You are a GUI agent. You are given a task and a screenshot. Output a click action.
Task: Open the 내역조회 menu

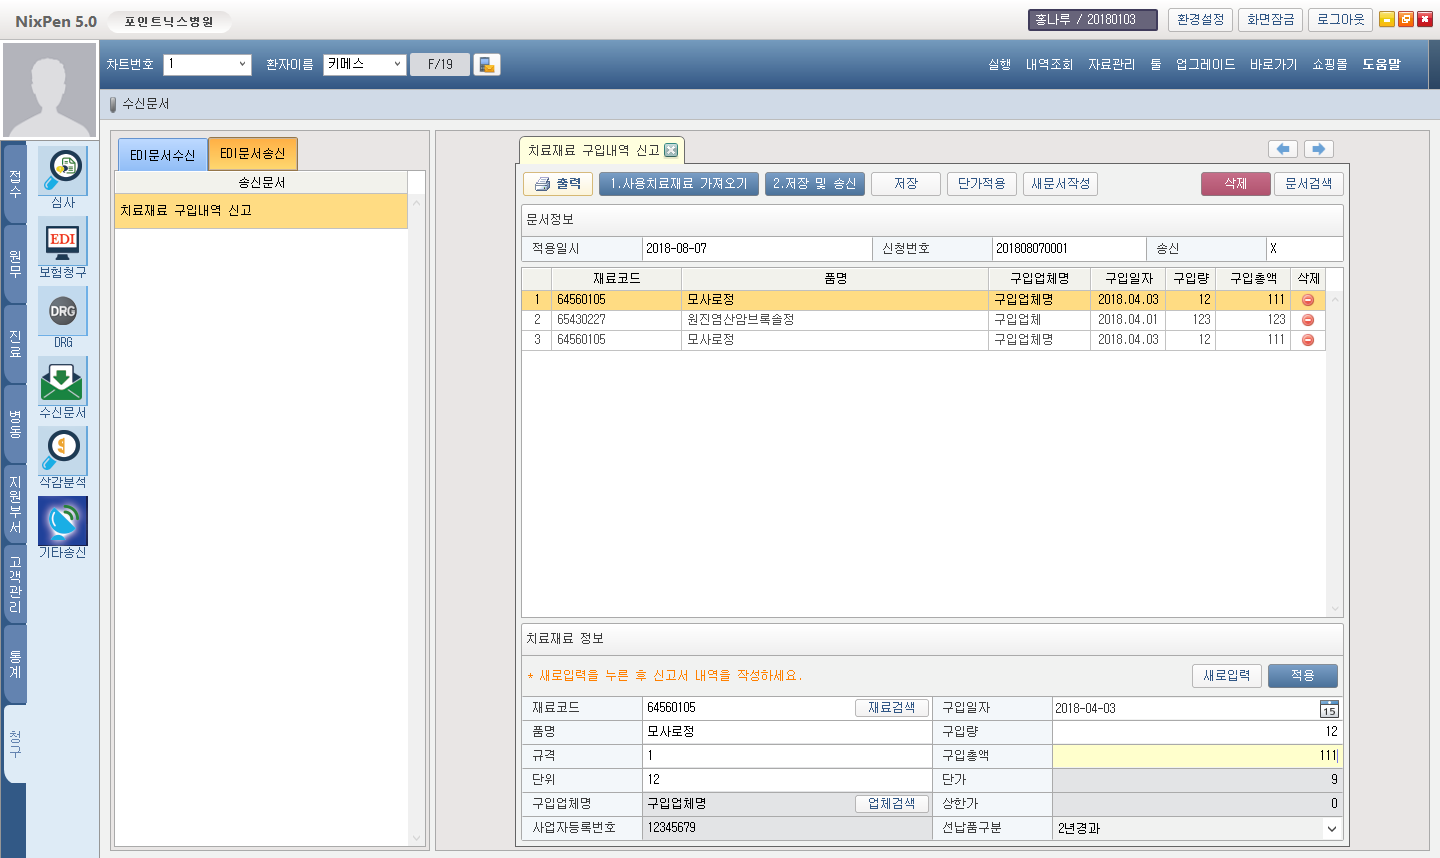coord(1049,64)
